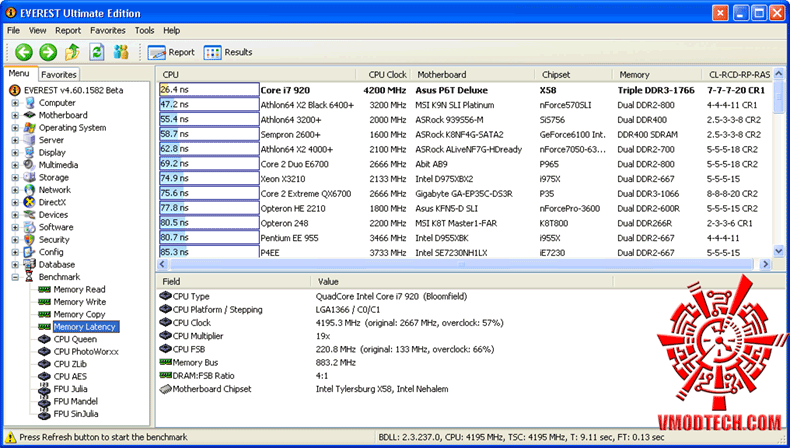Go up one level with folder arrow icon
The height and width of the screenshot is (448, 790).
click(72, 52)
